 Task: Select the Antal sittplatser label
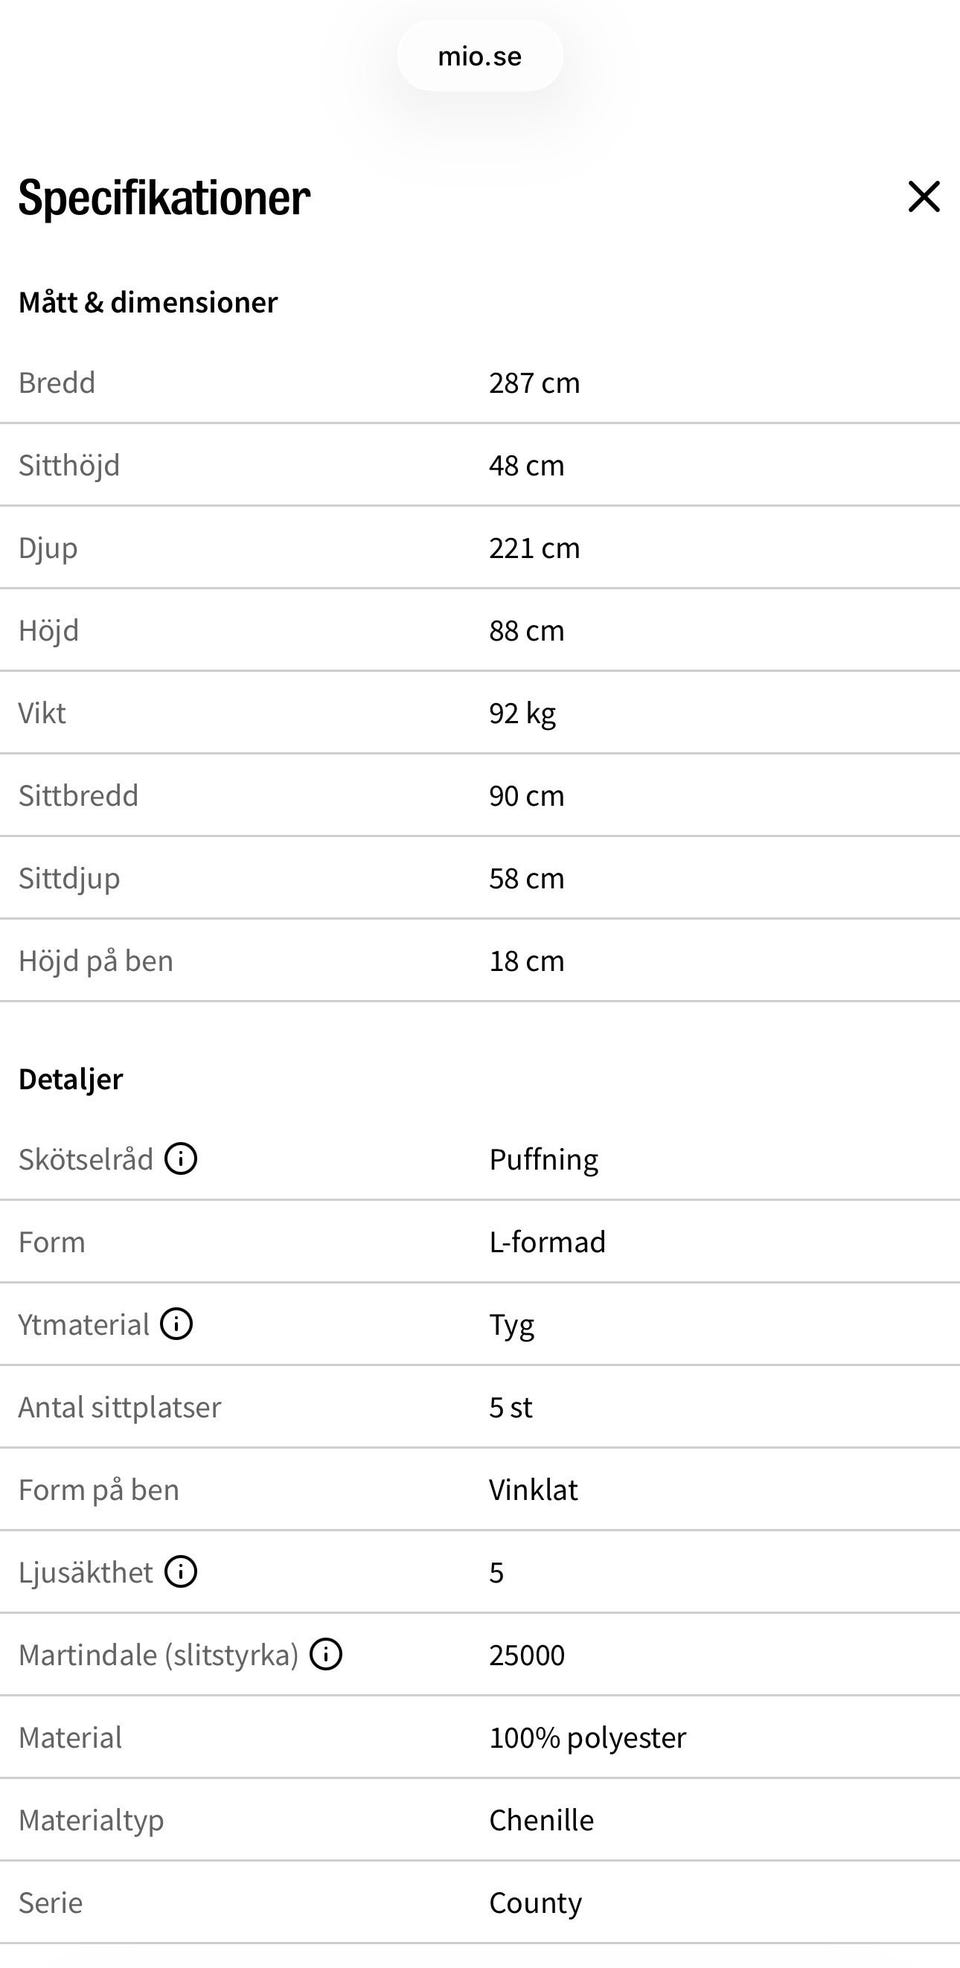119,1408
